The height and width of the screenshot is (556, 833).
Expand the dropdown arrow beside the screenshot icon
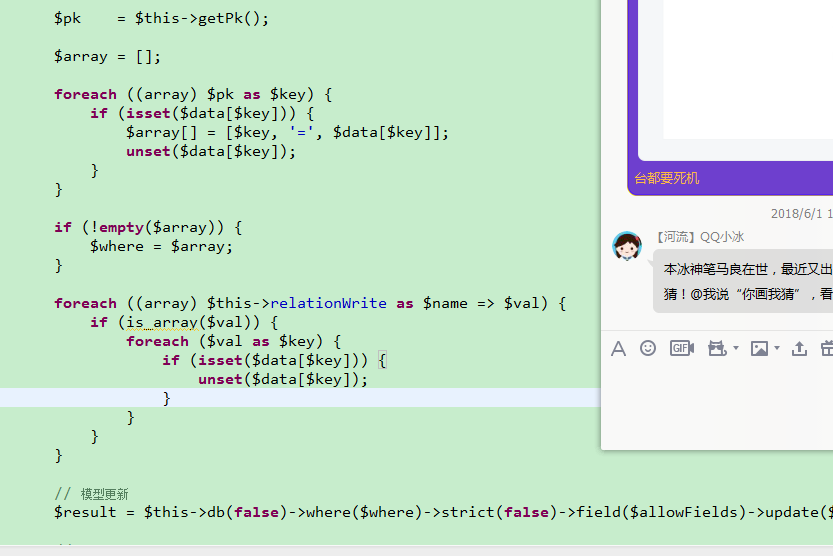point(736,348)
